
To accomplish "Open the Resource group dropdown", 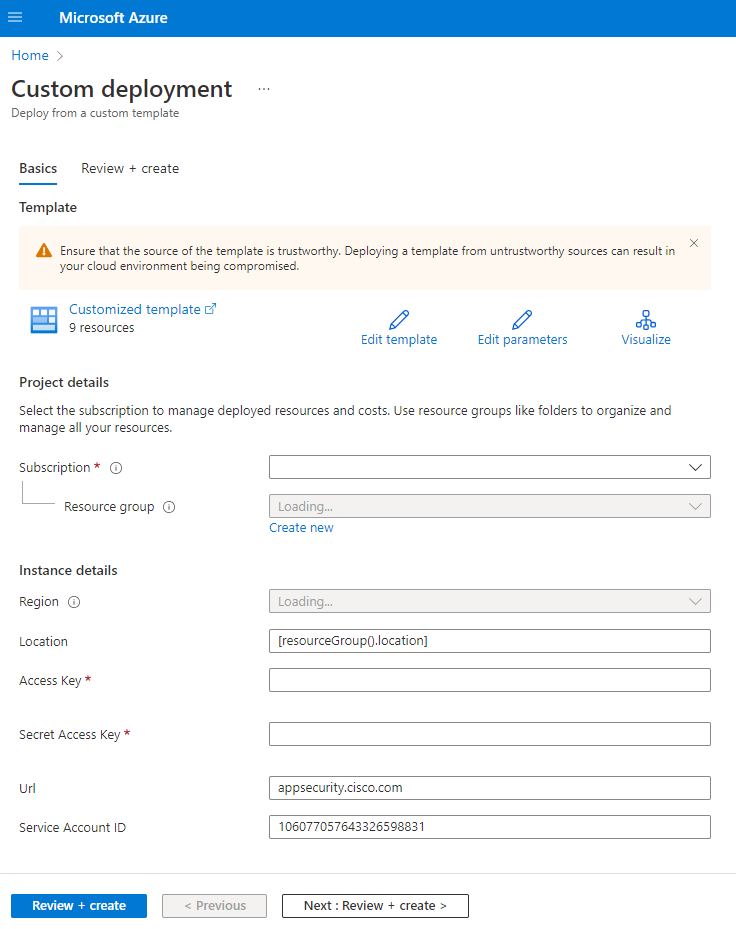I will pyautogui.click(x=489, y=507).
